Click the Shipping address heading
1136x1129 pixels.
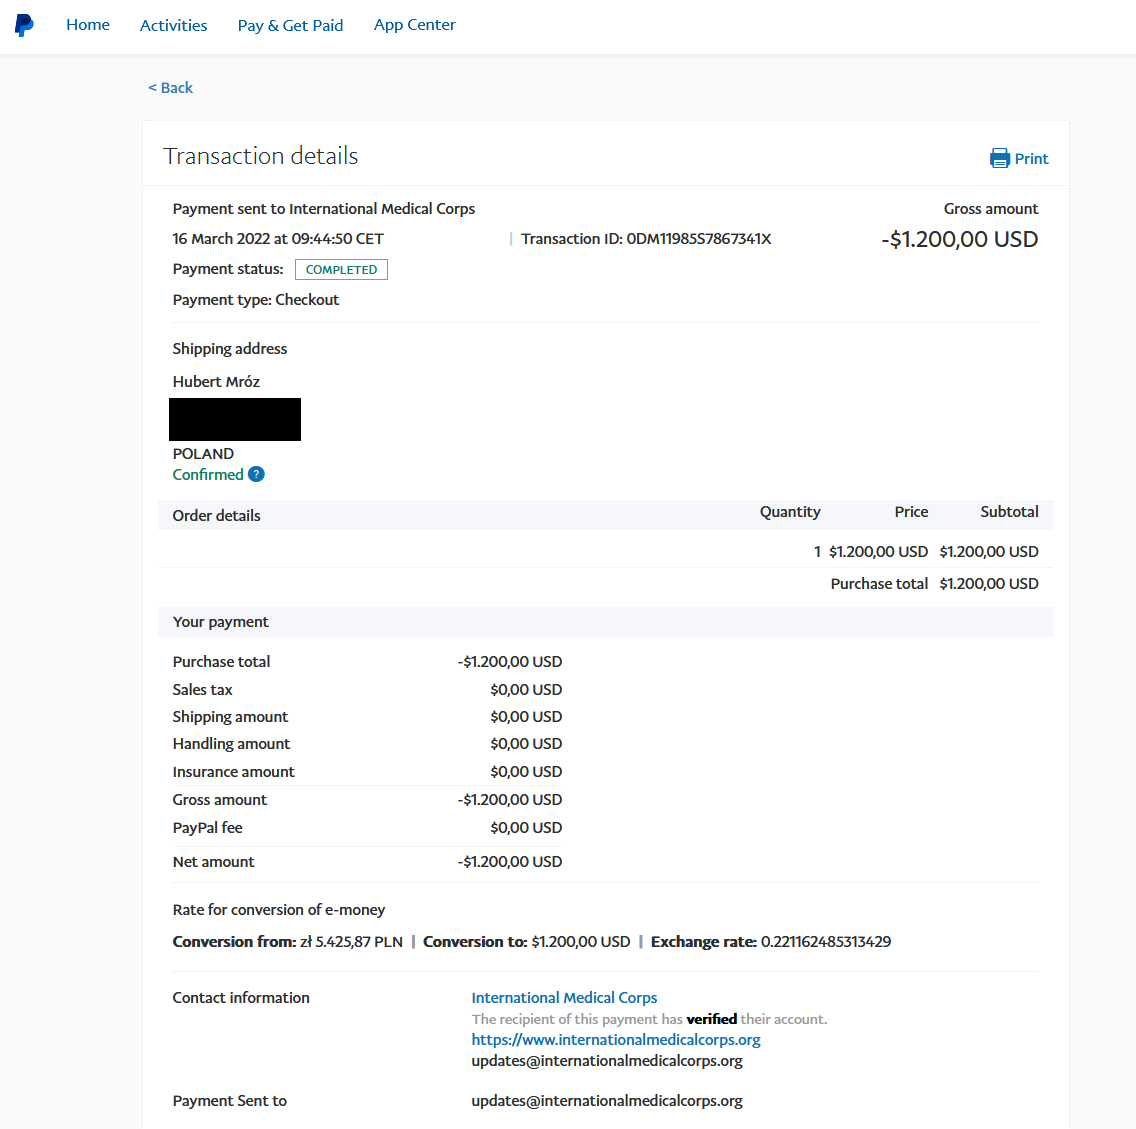pyautogui.click(x=230, y=349)
